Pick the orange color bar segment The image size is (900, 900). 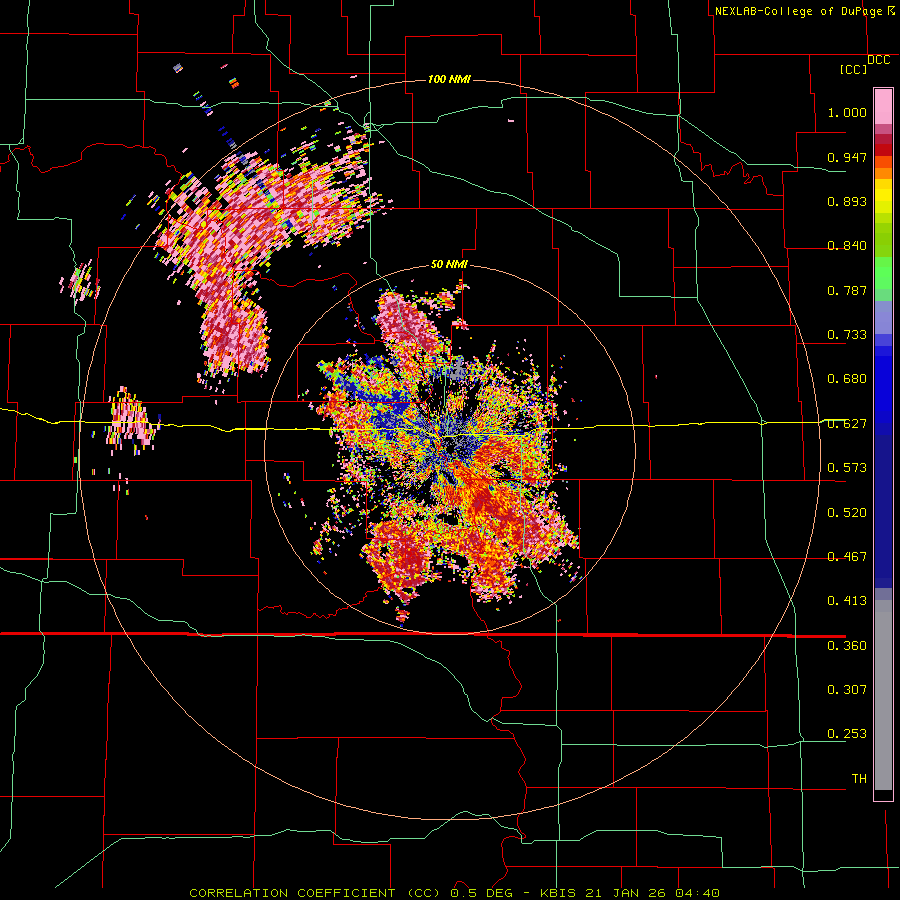pyautogui.click(x=883, y=173)
